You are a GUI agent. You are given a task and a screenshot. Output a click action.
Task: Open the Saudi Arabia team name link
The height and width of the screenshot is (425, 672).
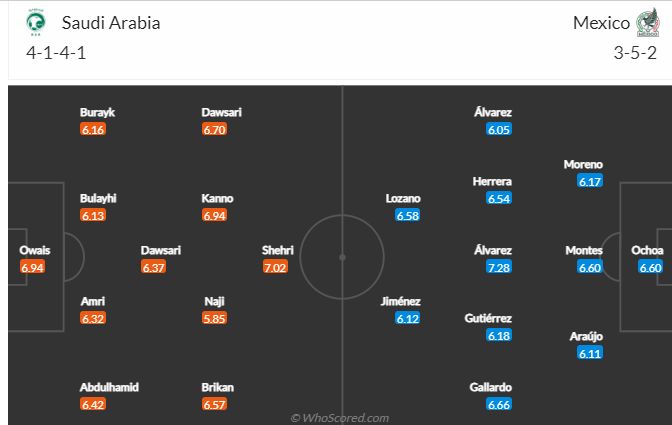111,23
